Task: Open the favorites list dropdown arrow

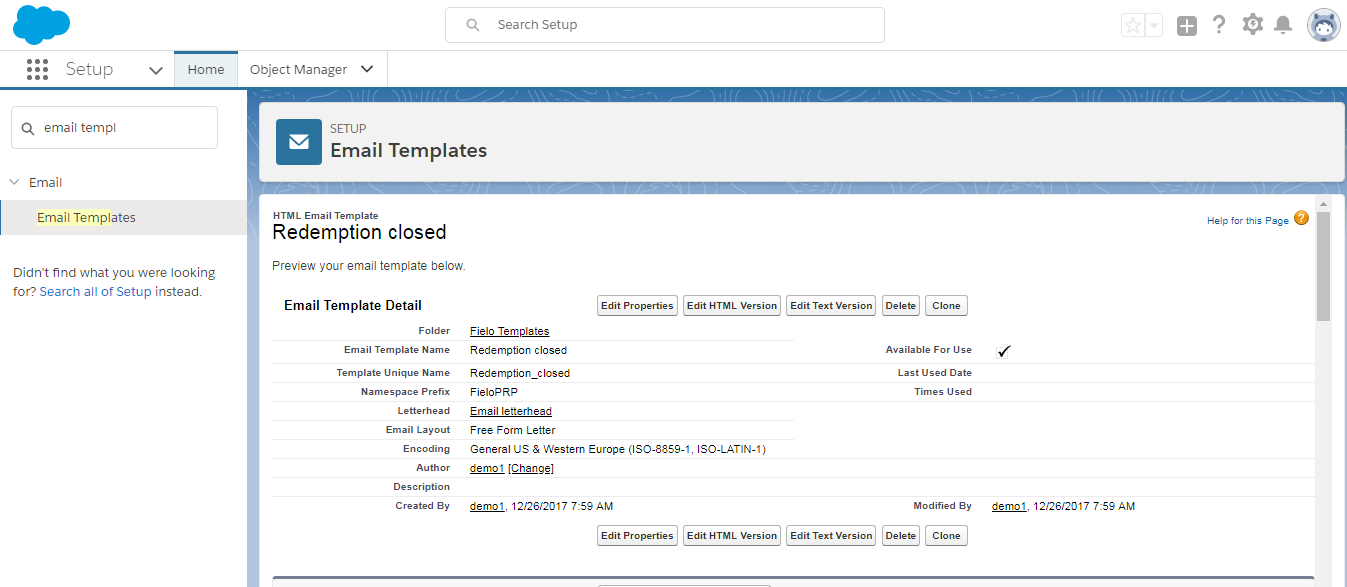Action: point(1153,26)
